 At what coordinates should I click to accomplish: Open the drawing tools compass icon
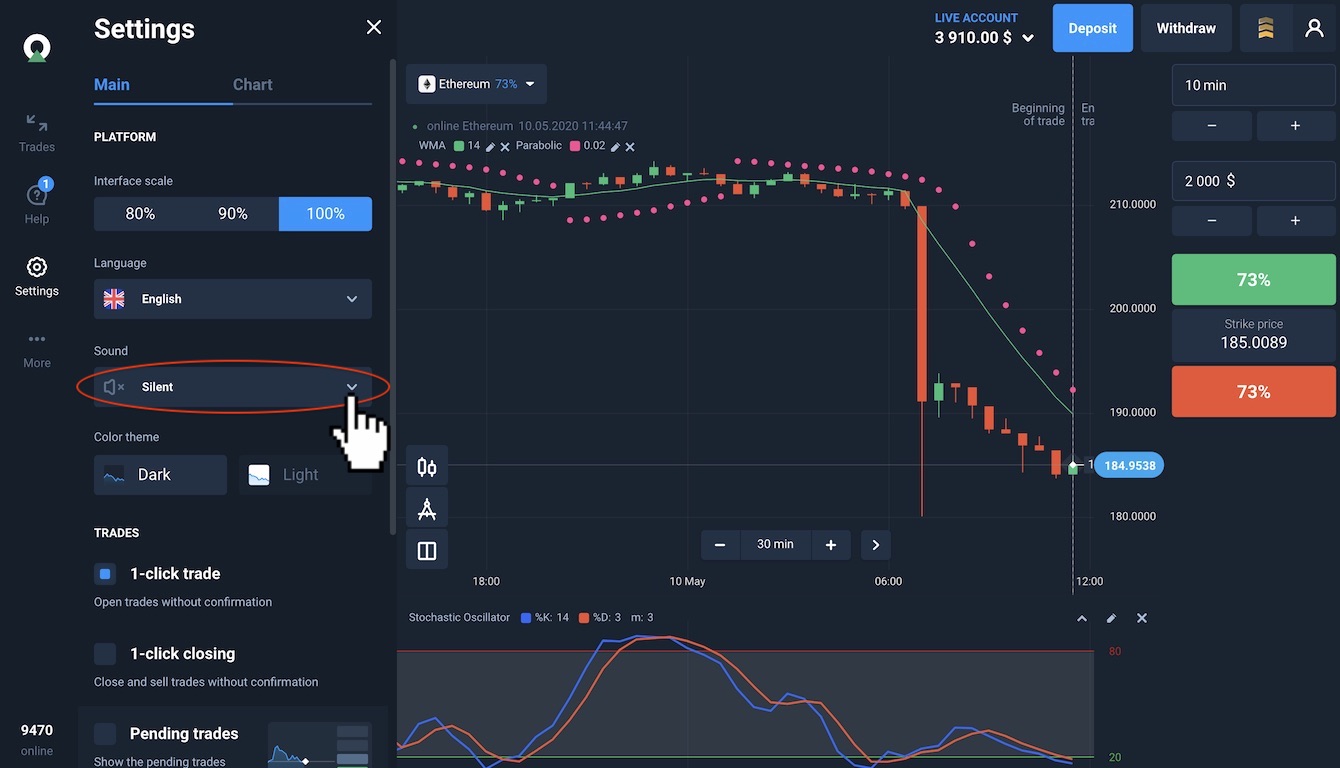click(x=427, y=509)
